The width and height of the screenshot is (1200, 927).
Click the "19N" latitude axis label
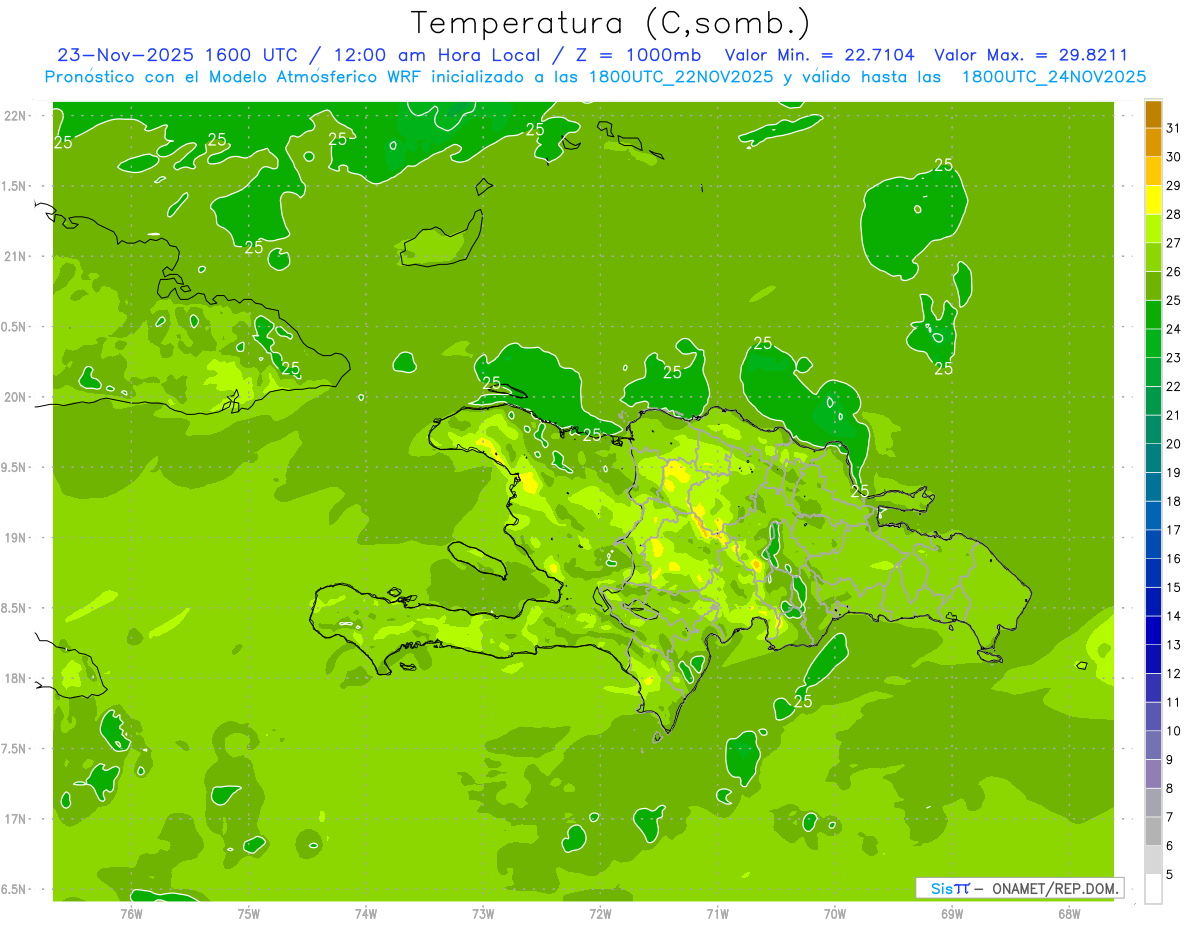tap(16, 538)
